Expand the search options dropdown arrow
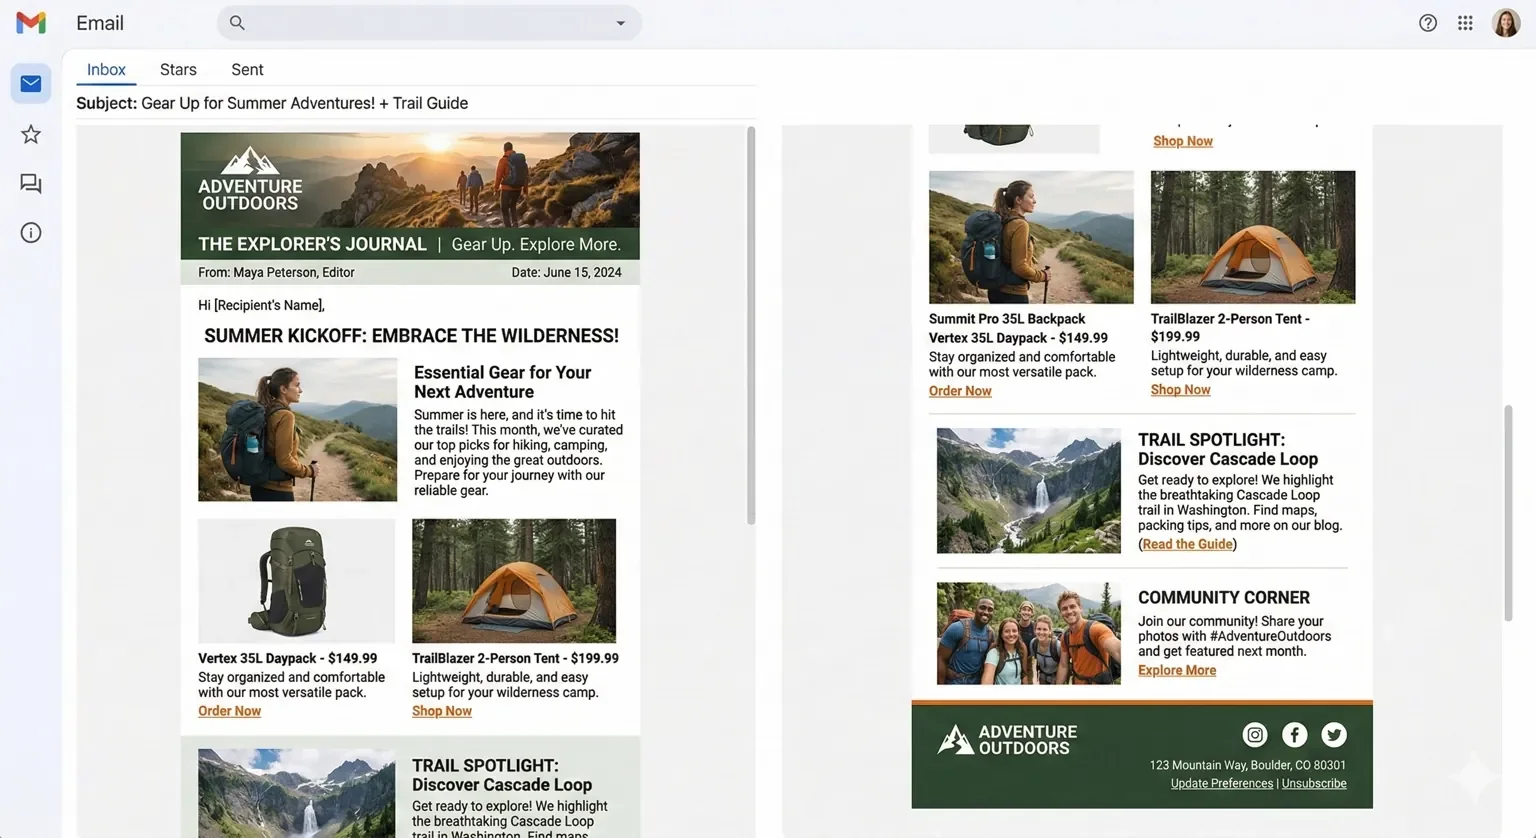1536x838 pixels. 621,22
